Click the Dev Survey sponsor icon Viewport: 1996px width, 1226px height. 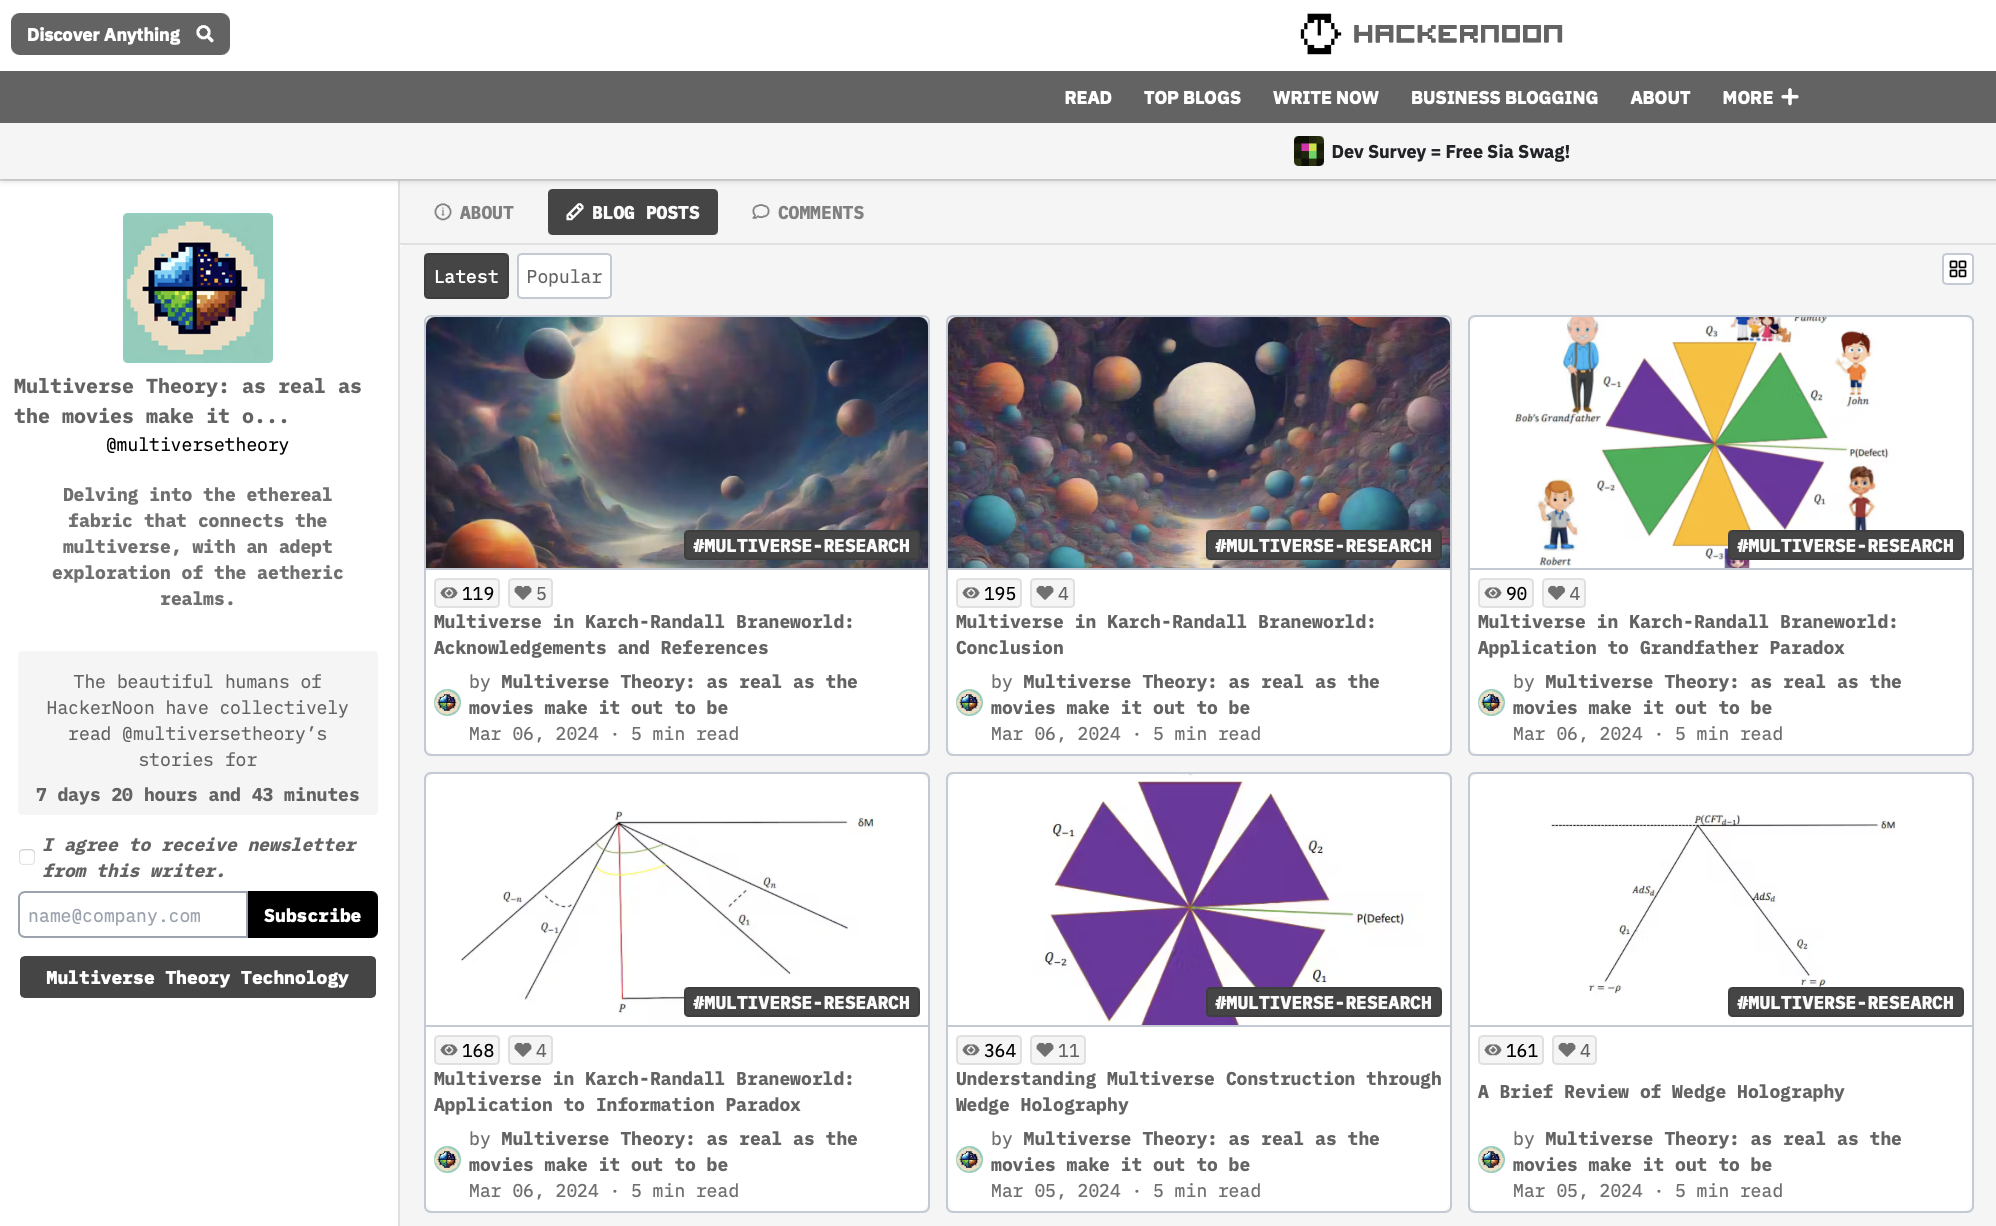[x=1308, y=151]
